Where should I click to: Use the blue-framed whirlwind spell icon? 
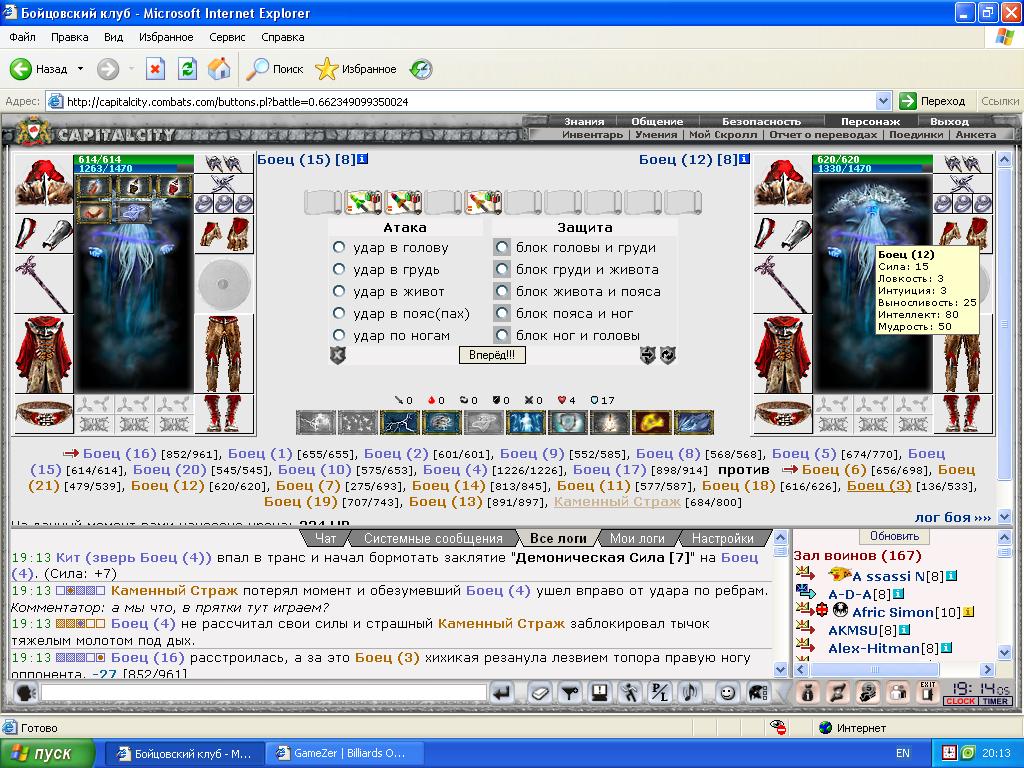(x=441, y=423)
